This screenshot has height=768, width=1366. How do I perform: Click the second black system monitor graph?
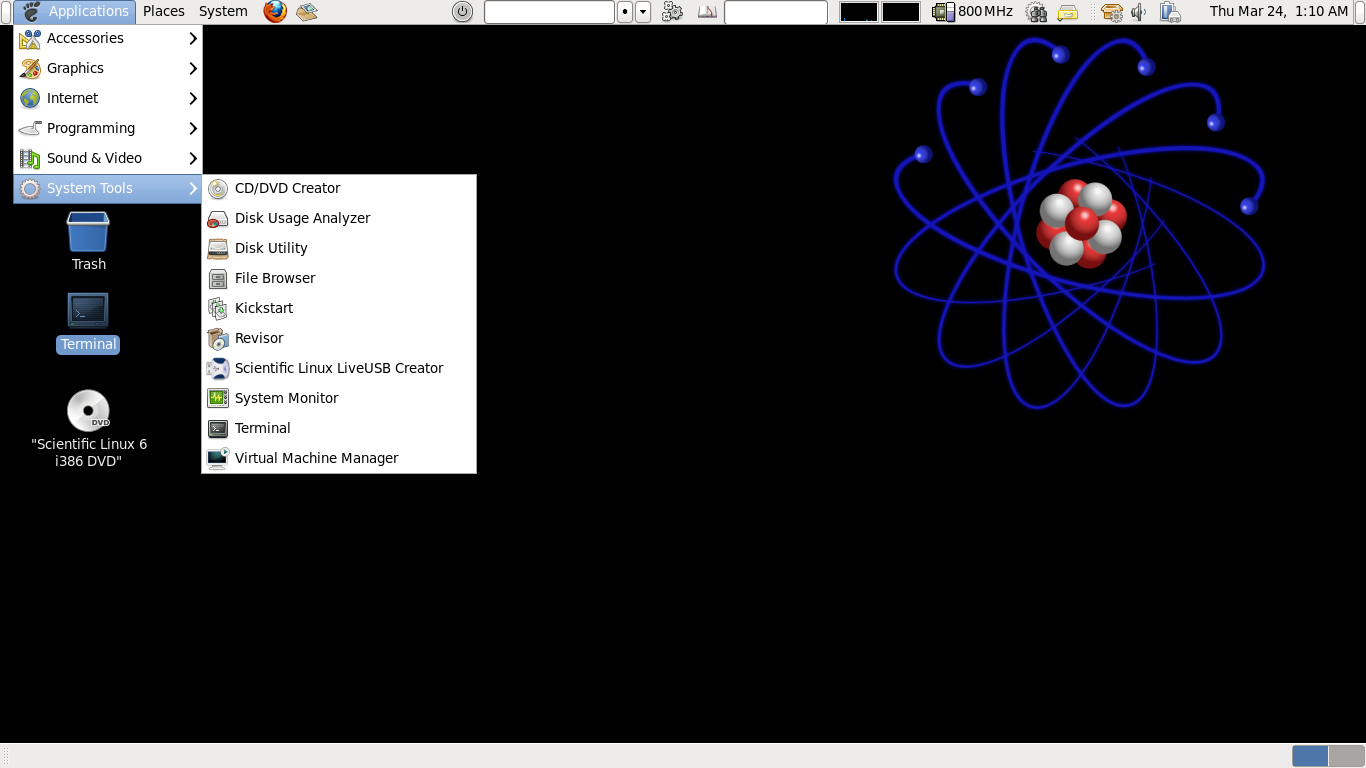click(x=901, y=12)
